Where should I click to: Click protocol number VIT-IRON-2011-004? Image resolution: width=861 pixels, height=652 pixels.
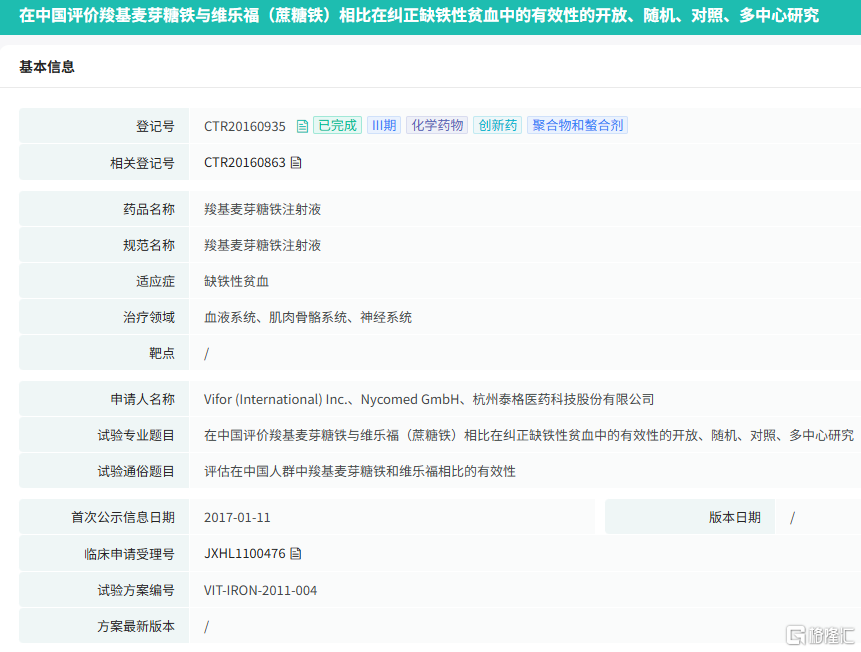tap(260, 590)
